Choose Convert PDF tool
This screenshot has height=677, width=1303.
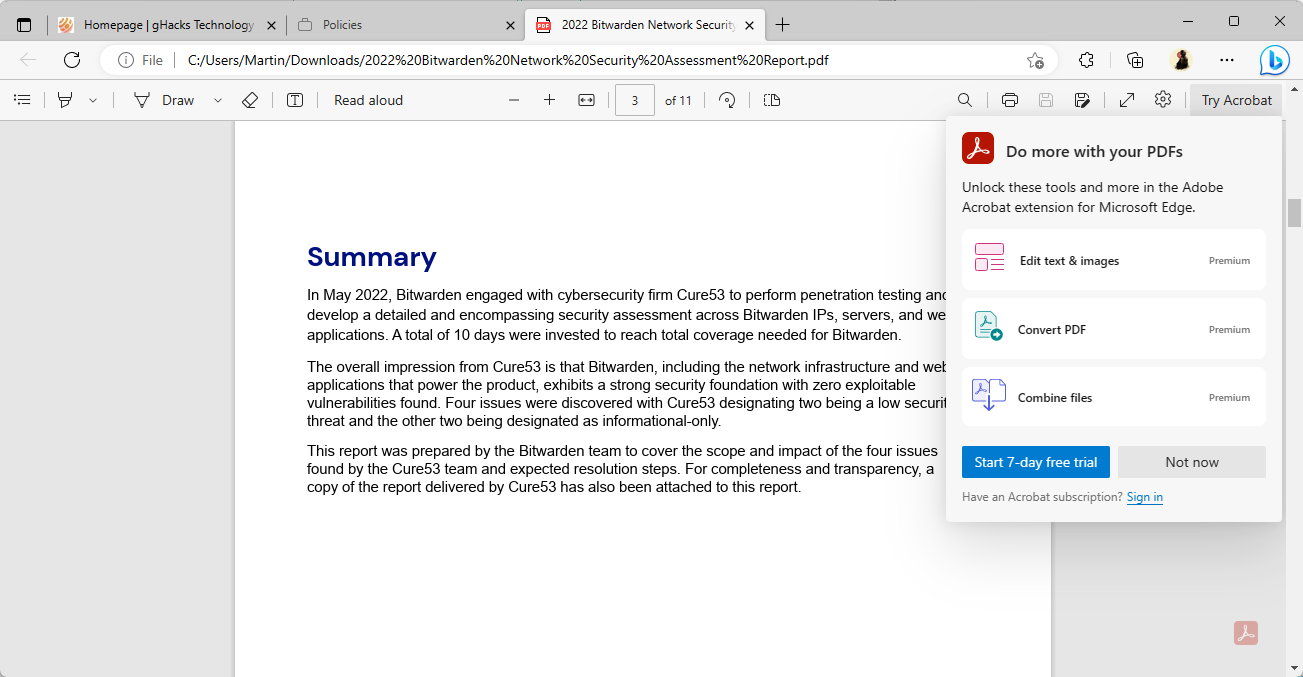(x=1114, y=329)
